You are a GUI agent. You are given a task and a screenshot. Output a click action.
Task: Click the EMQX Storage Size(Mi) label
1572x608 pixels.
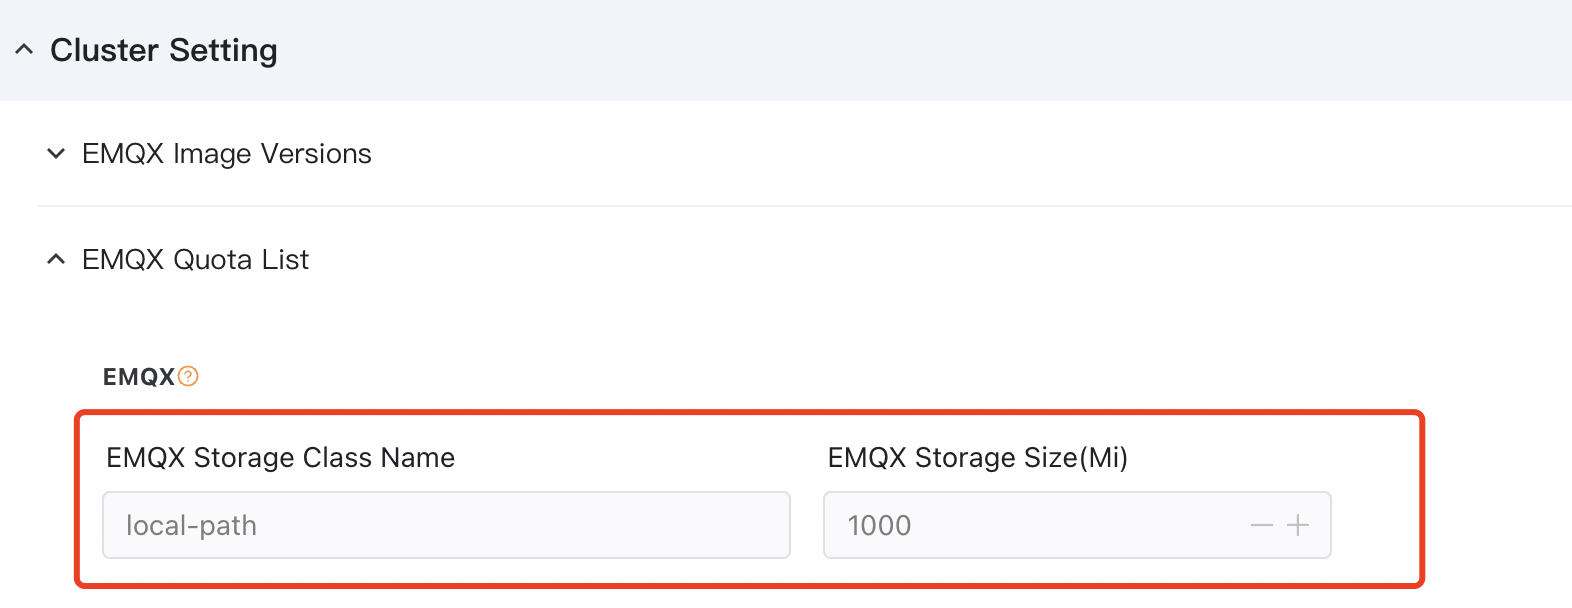[x=978, y=458]
